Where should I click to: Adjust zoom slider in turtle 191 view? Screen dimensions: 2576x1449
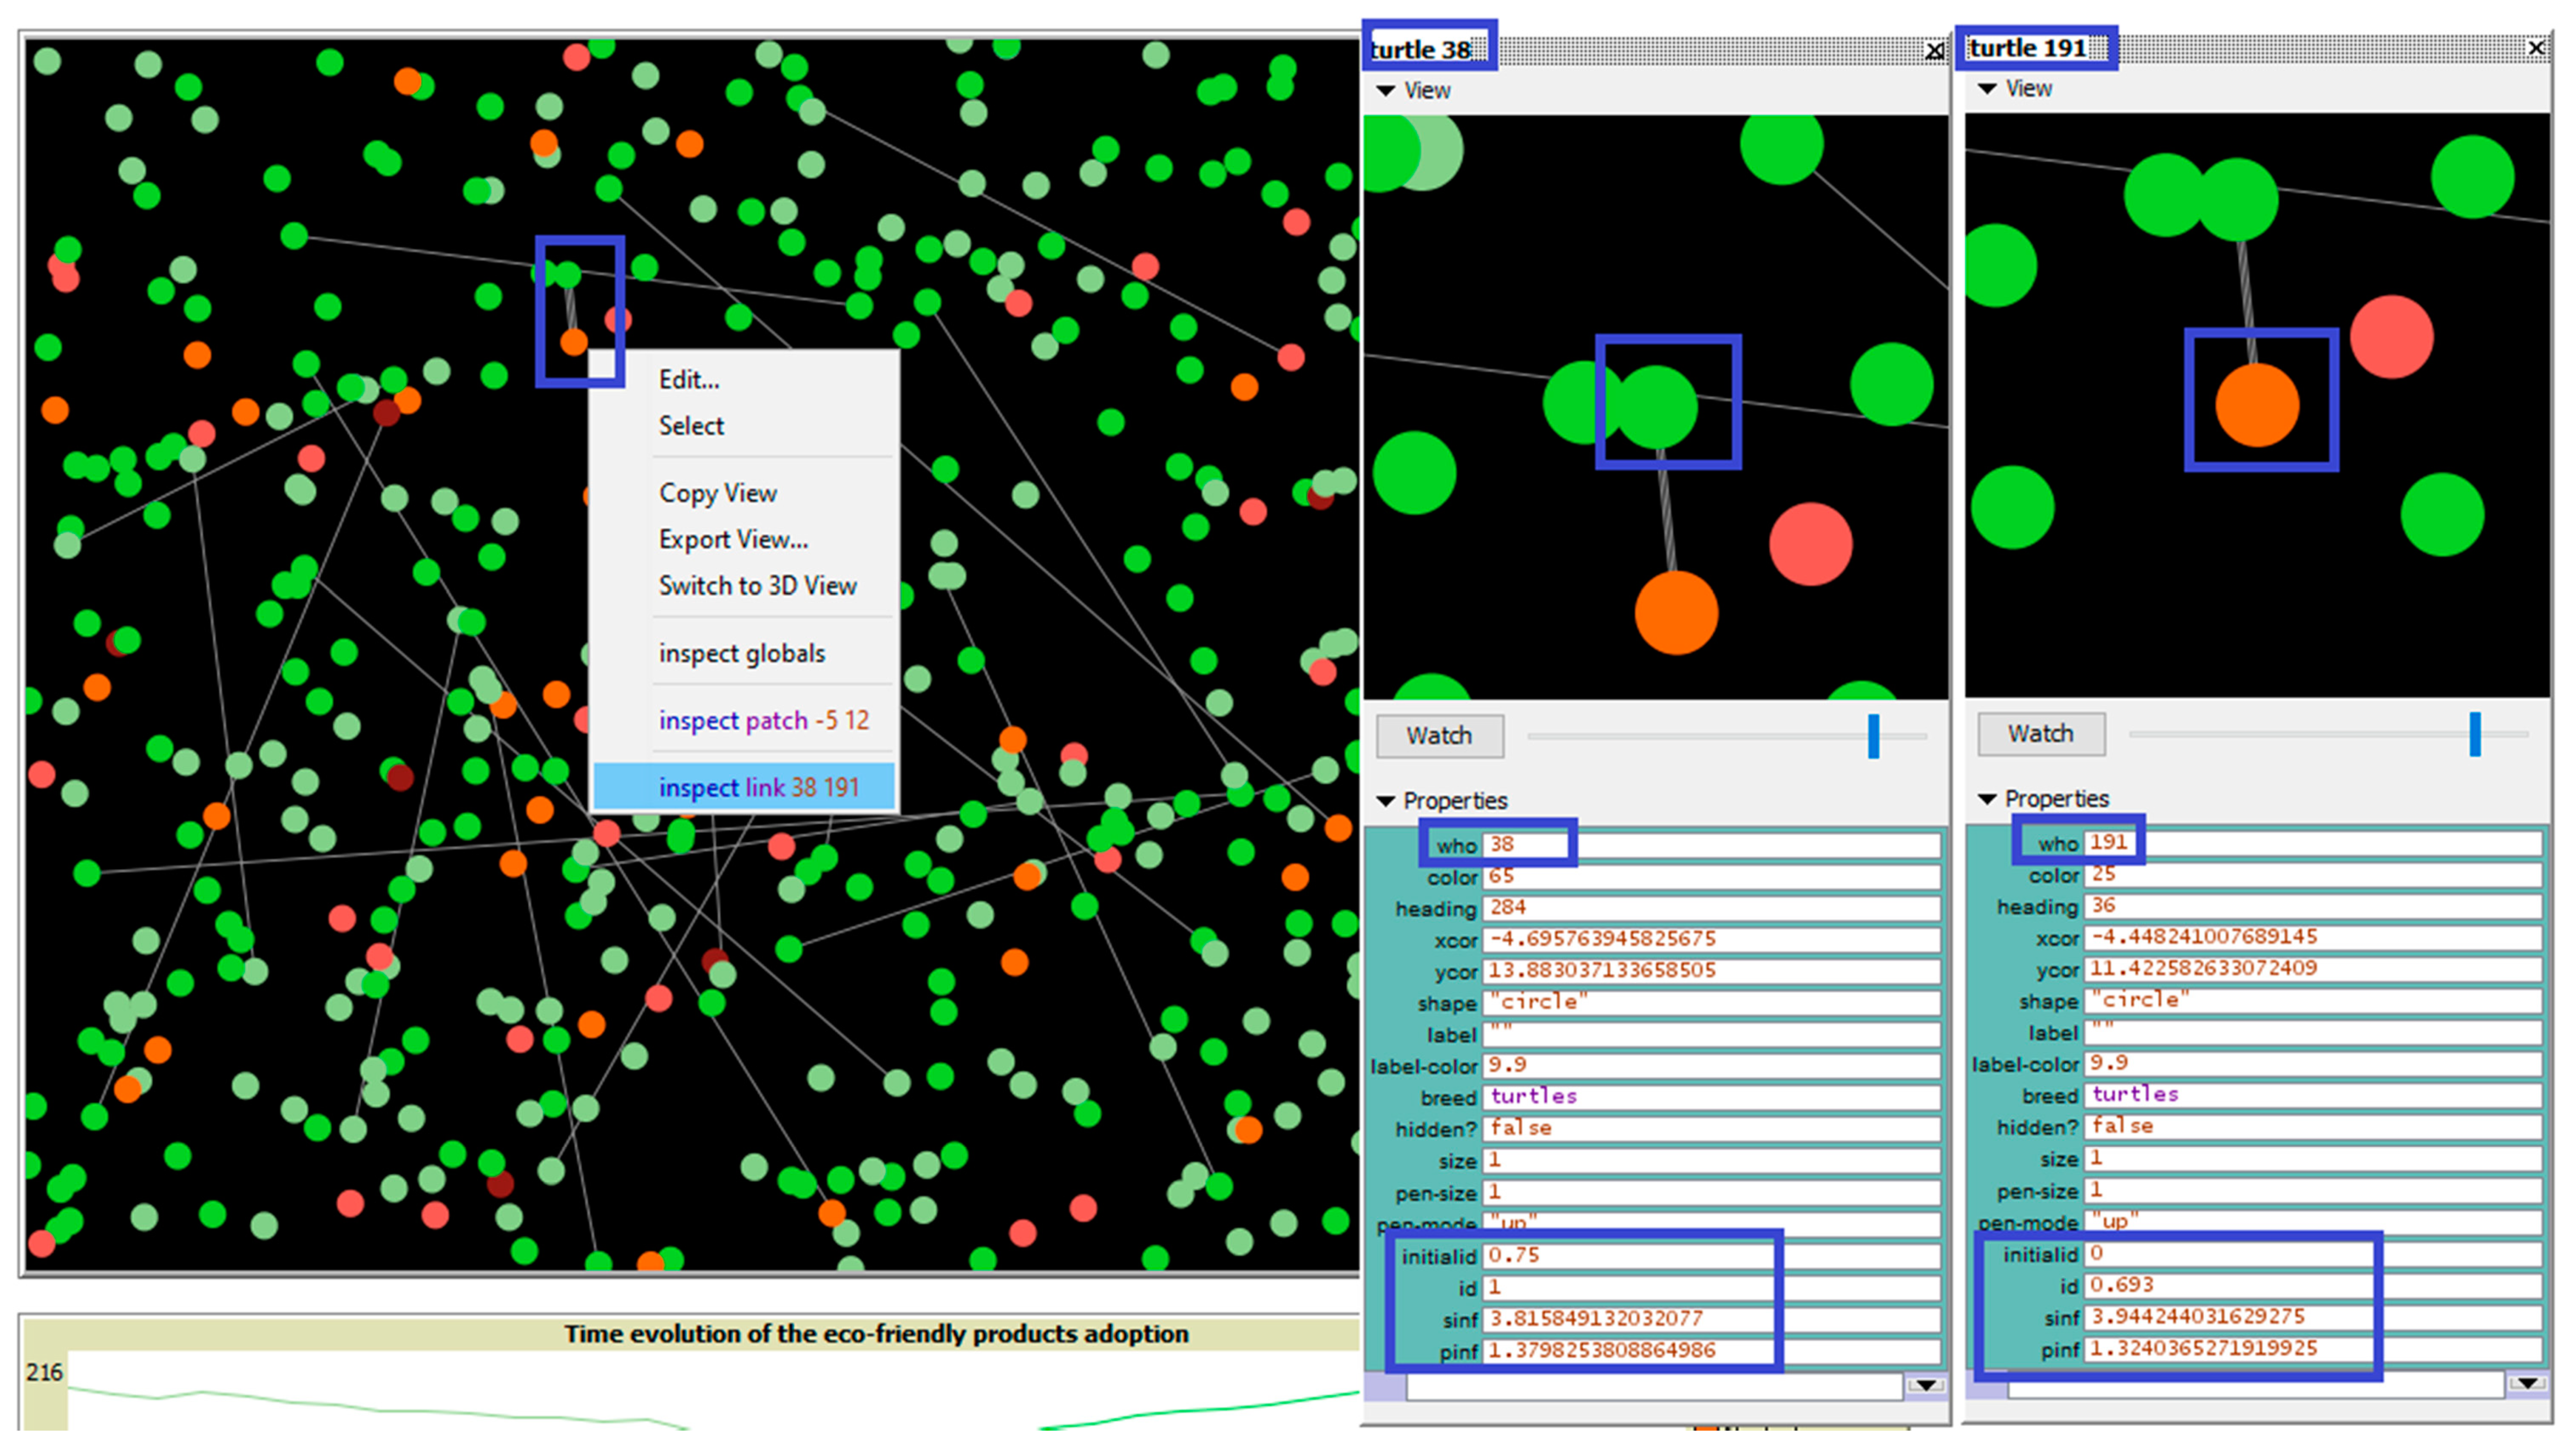pos(2475,735)
